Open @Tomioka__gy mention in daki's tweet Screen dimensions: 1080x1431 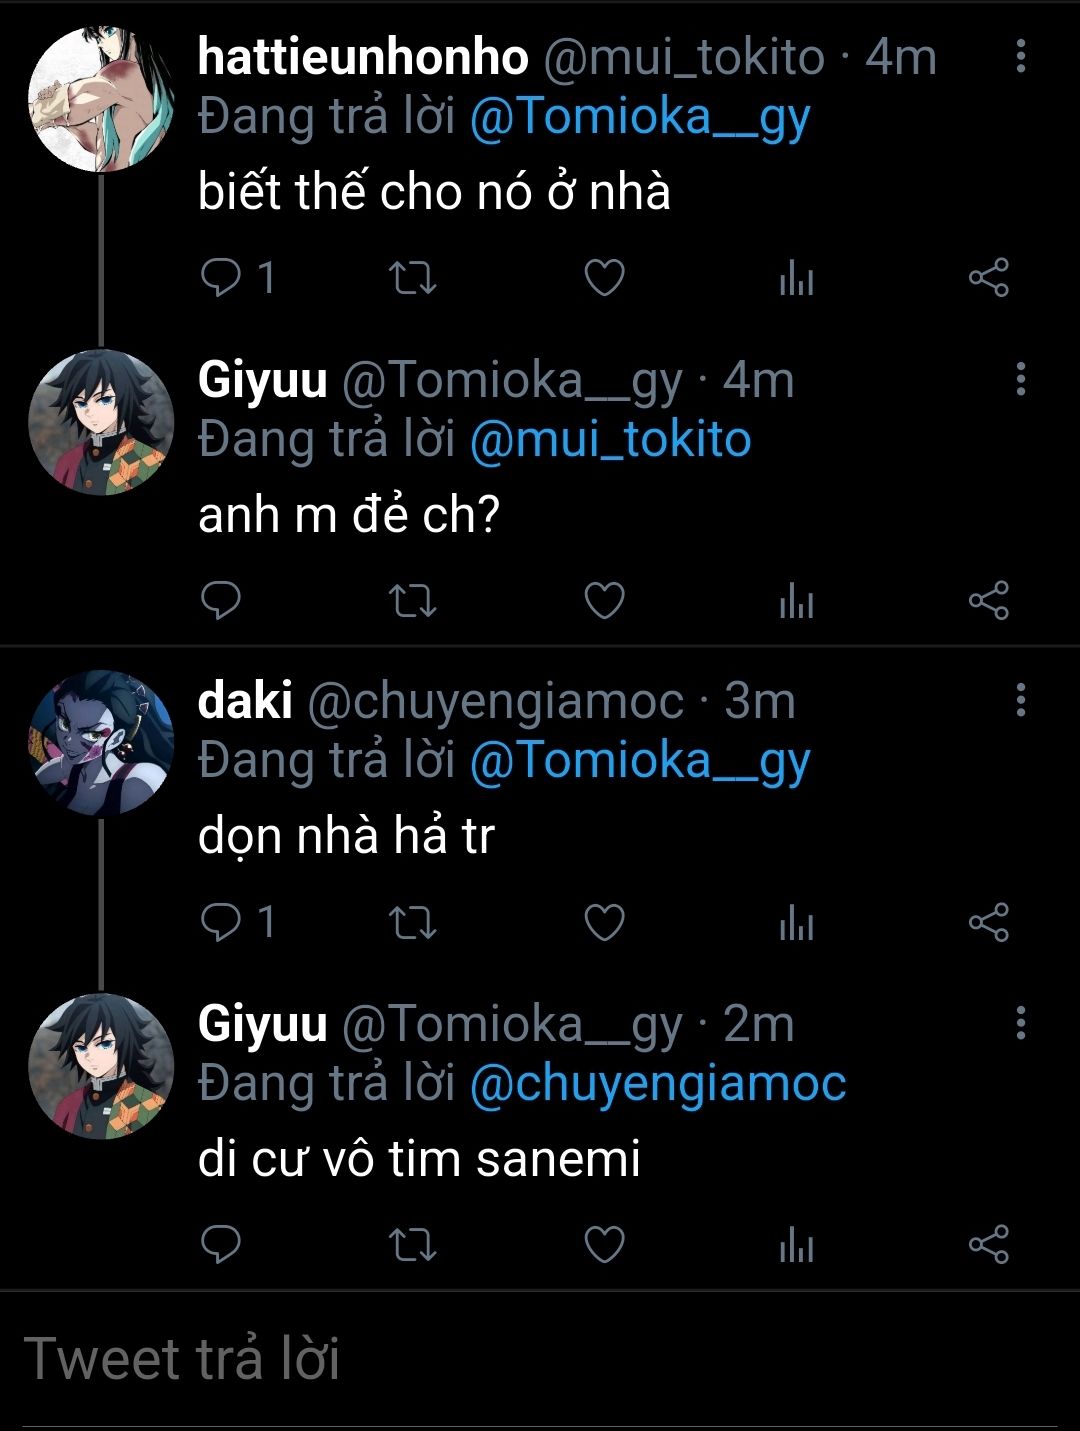coord(639,762)
